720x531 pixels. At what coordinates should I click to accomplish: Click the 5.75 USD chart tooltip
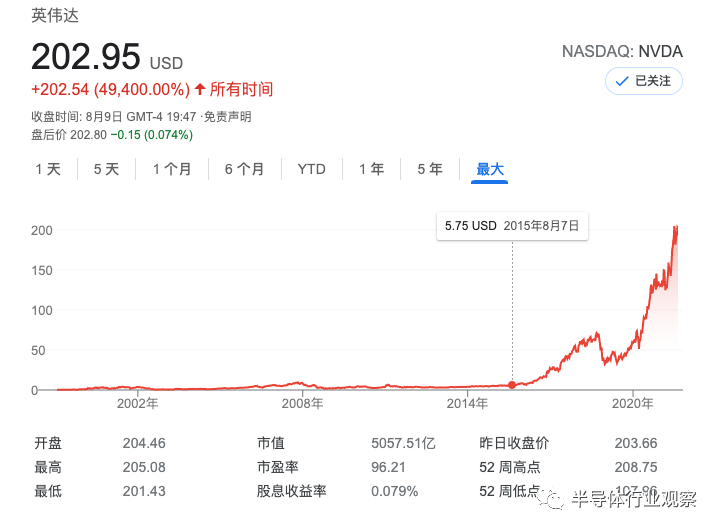point(512,226)
